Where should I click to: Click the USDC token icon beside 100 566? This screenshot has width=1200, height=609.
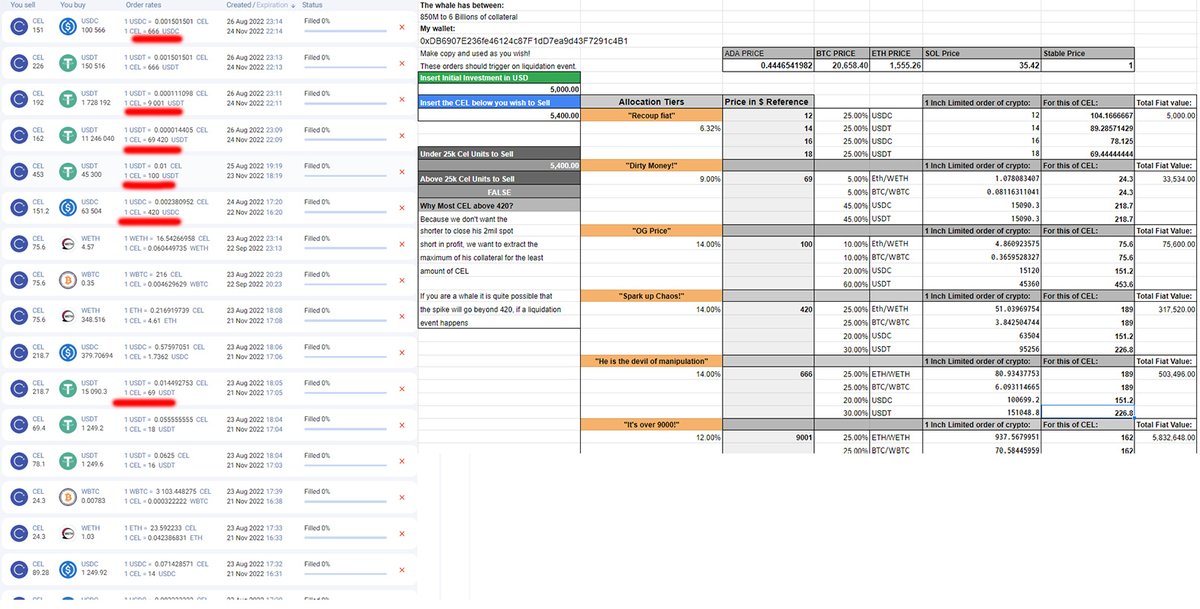[x=68, y=26]
